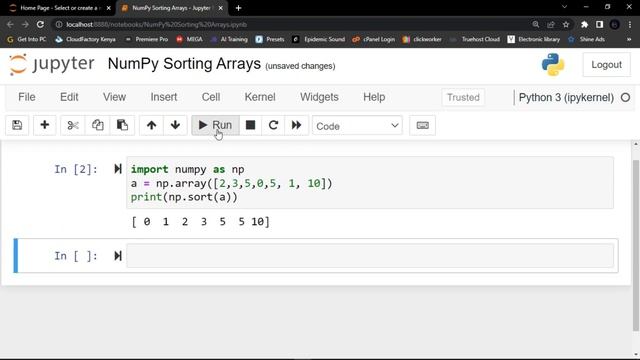Open the browser three-dot menu
The width and height of the screenshot is (640, 360).
[630, 24]
